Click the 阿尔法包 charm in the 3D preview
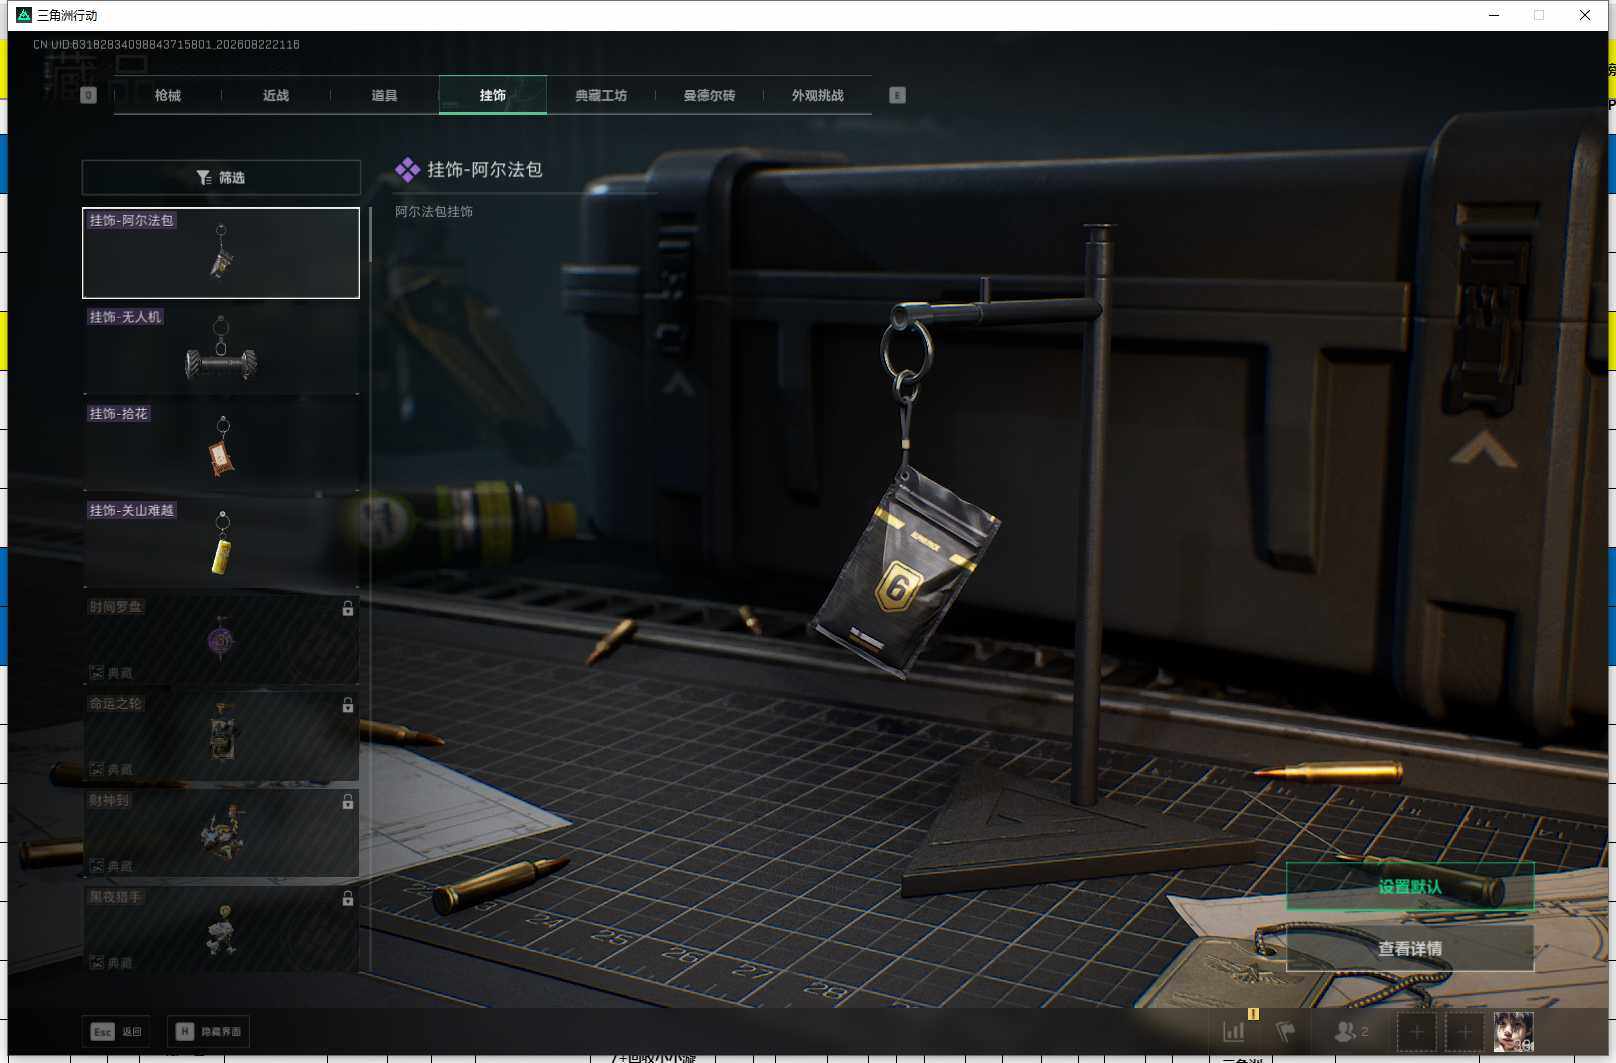Viewport: 1616px width, 1063px height. (906, 573)
